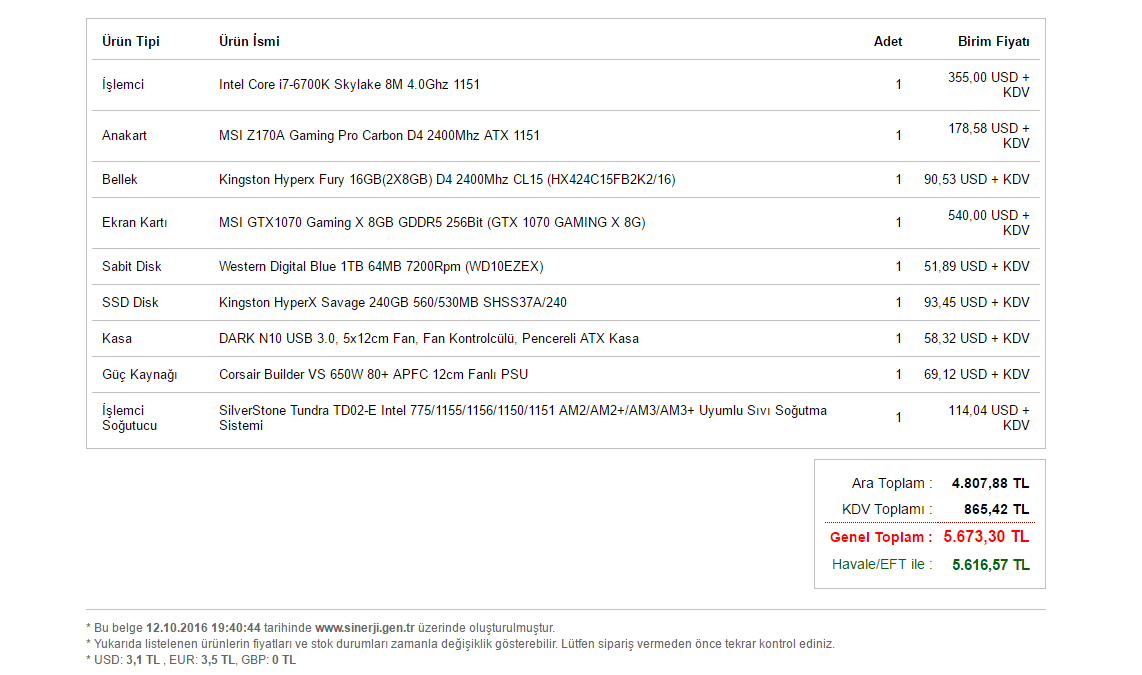
Task: Click the USD rate '3,1 TL'
Action: click(x=143, y=660)
